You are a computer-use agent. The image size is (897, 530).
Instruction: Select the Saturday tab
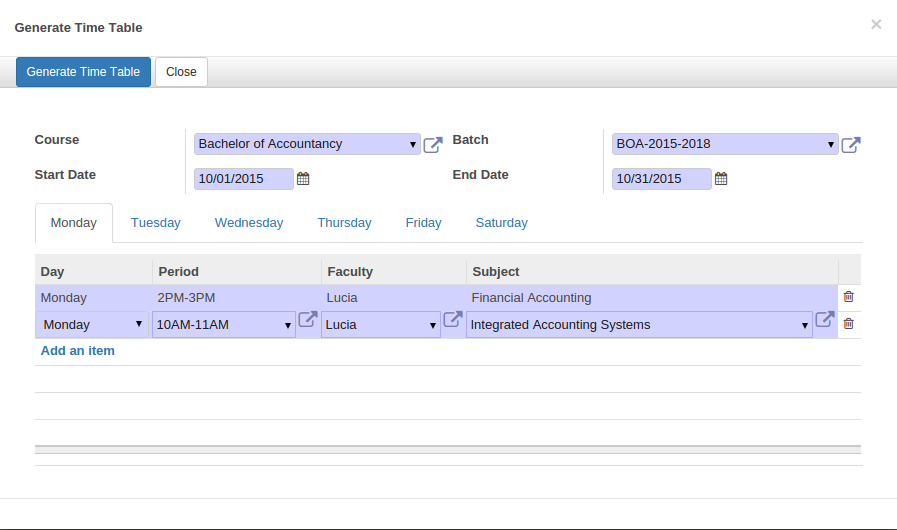[x=502, y=223]
